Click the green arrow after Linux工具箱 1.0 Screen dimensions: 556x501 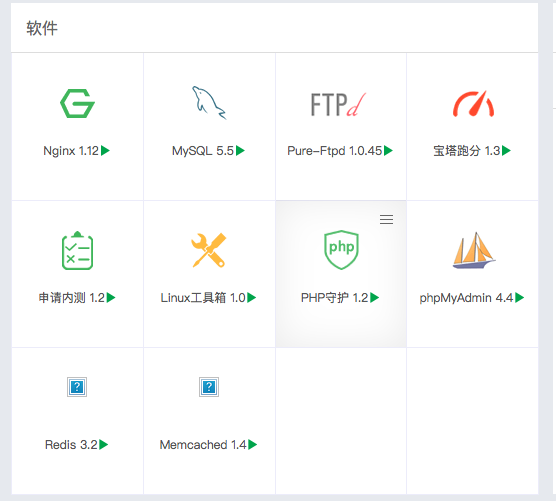(251, 297)
